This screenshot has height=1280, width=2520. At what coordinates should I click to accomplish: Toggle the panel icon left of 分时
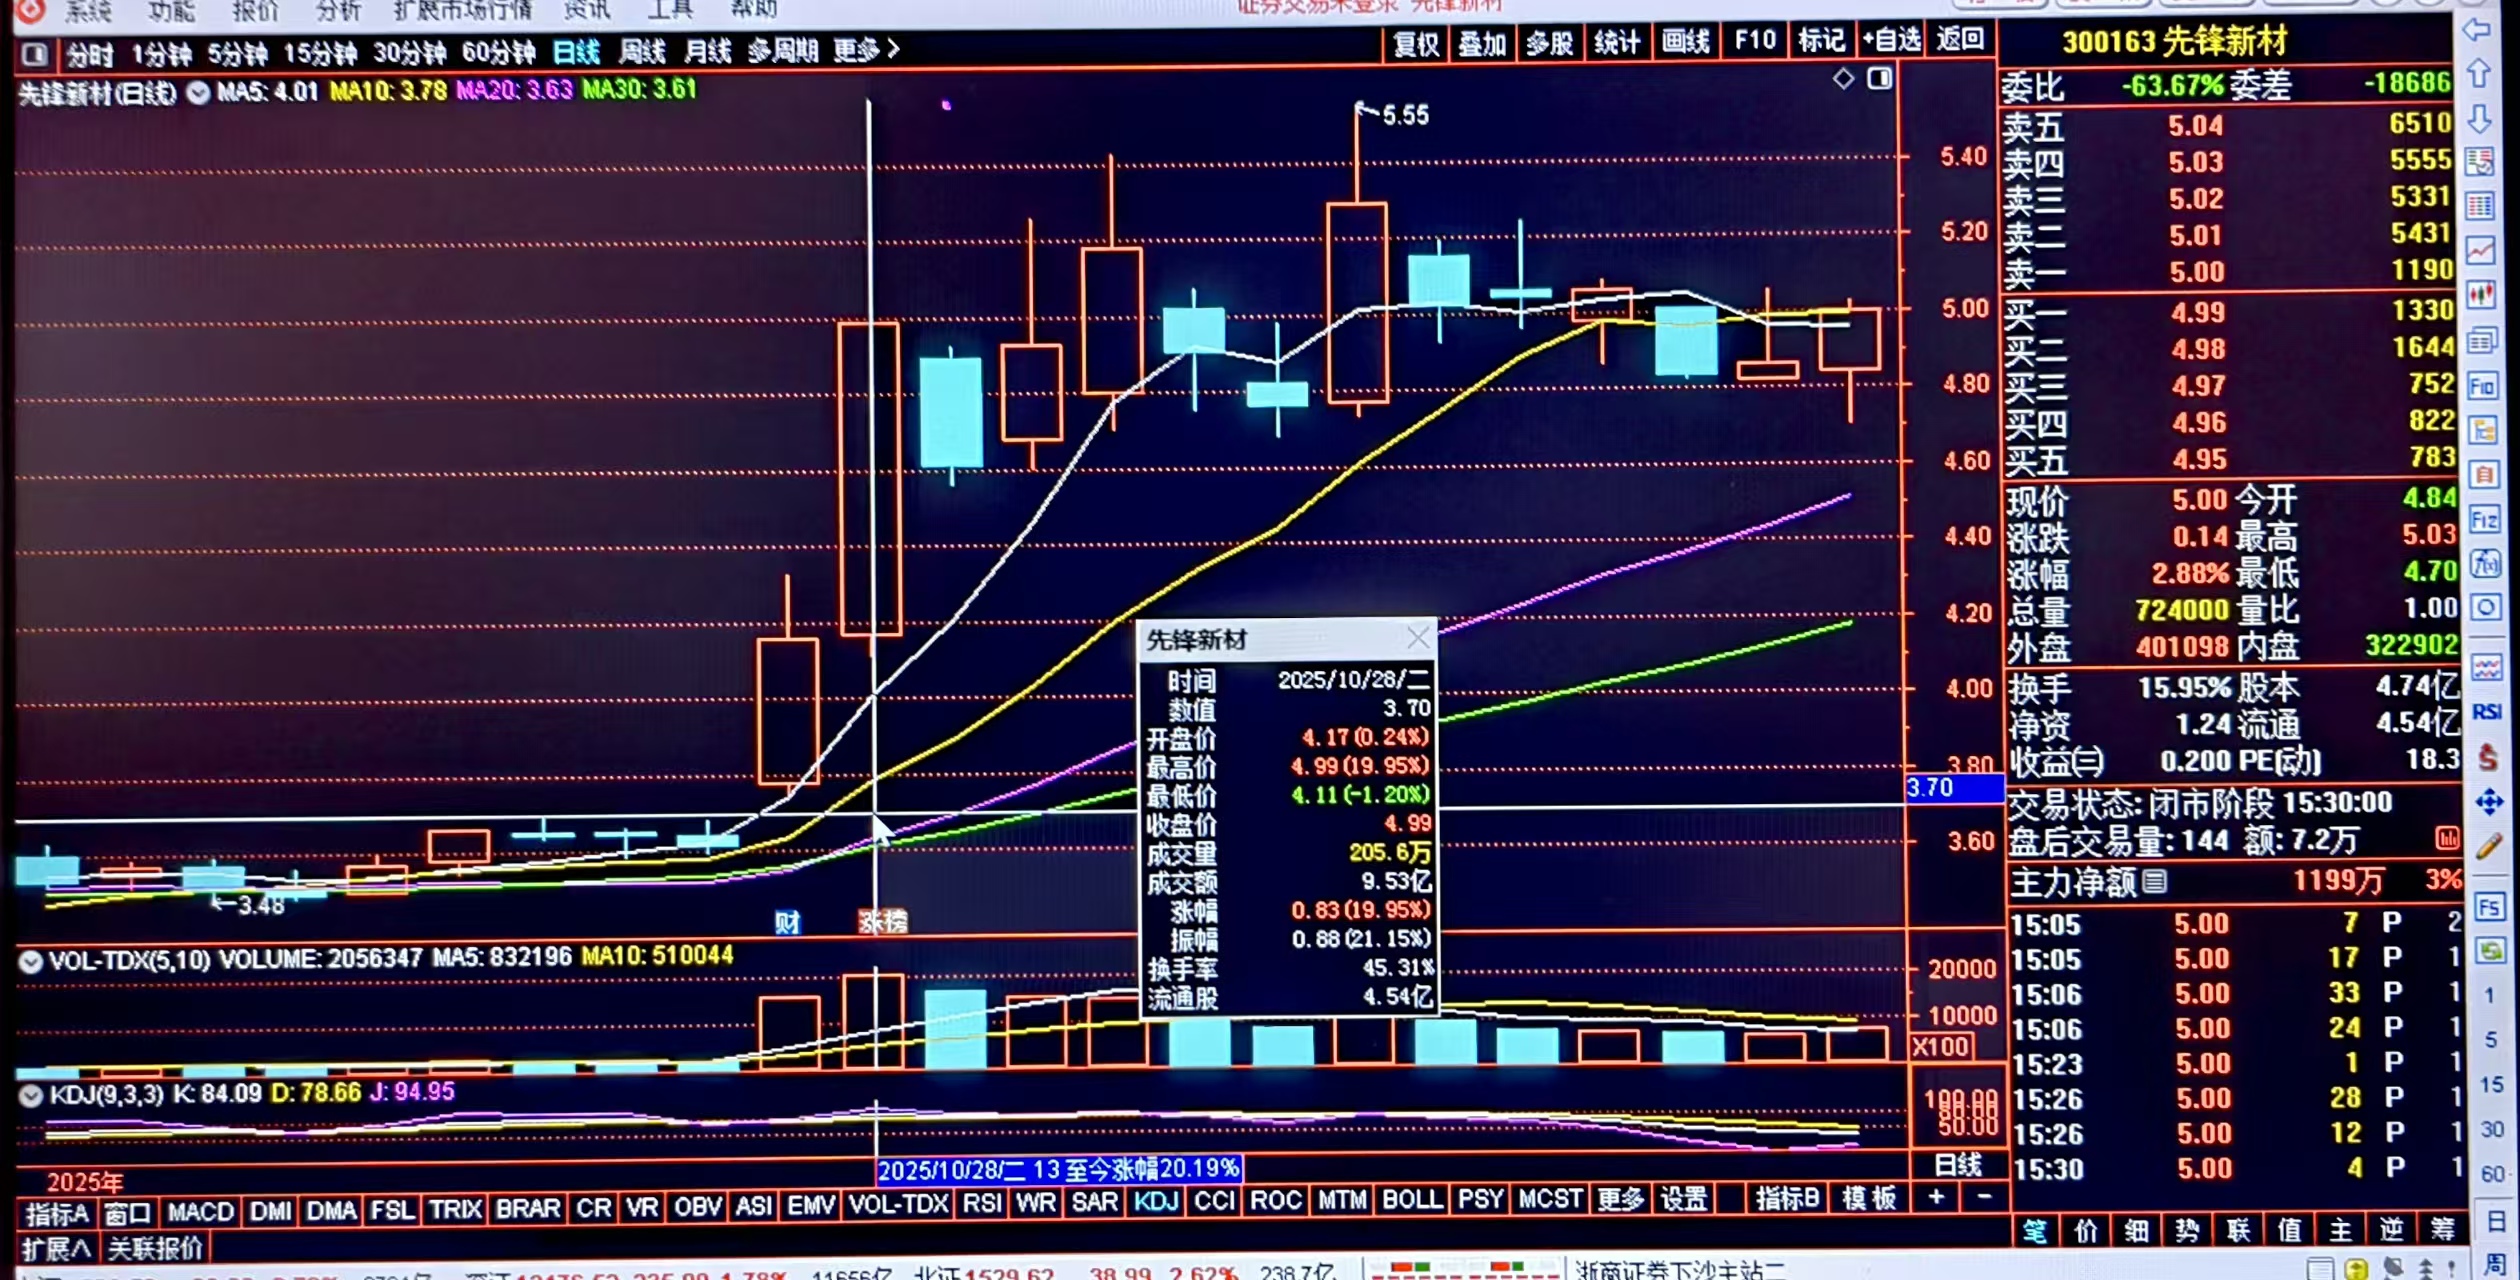pos(34,53)
